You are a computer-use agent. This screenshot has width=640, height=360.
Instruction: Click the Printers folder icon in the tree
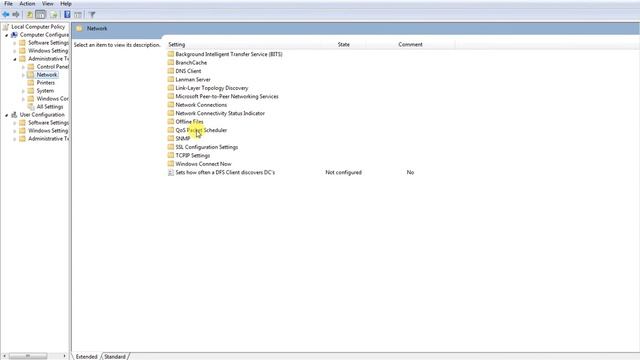(31, 82)
